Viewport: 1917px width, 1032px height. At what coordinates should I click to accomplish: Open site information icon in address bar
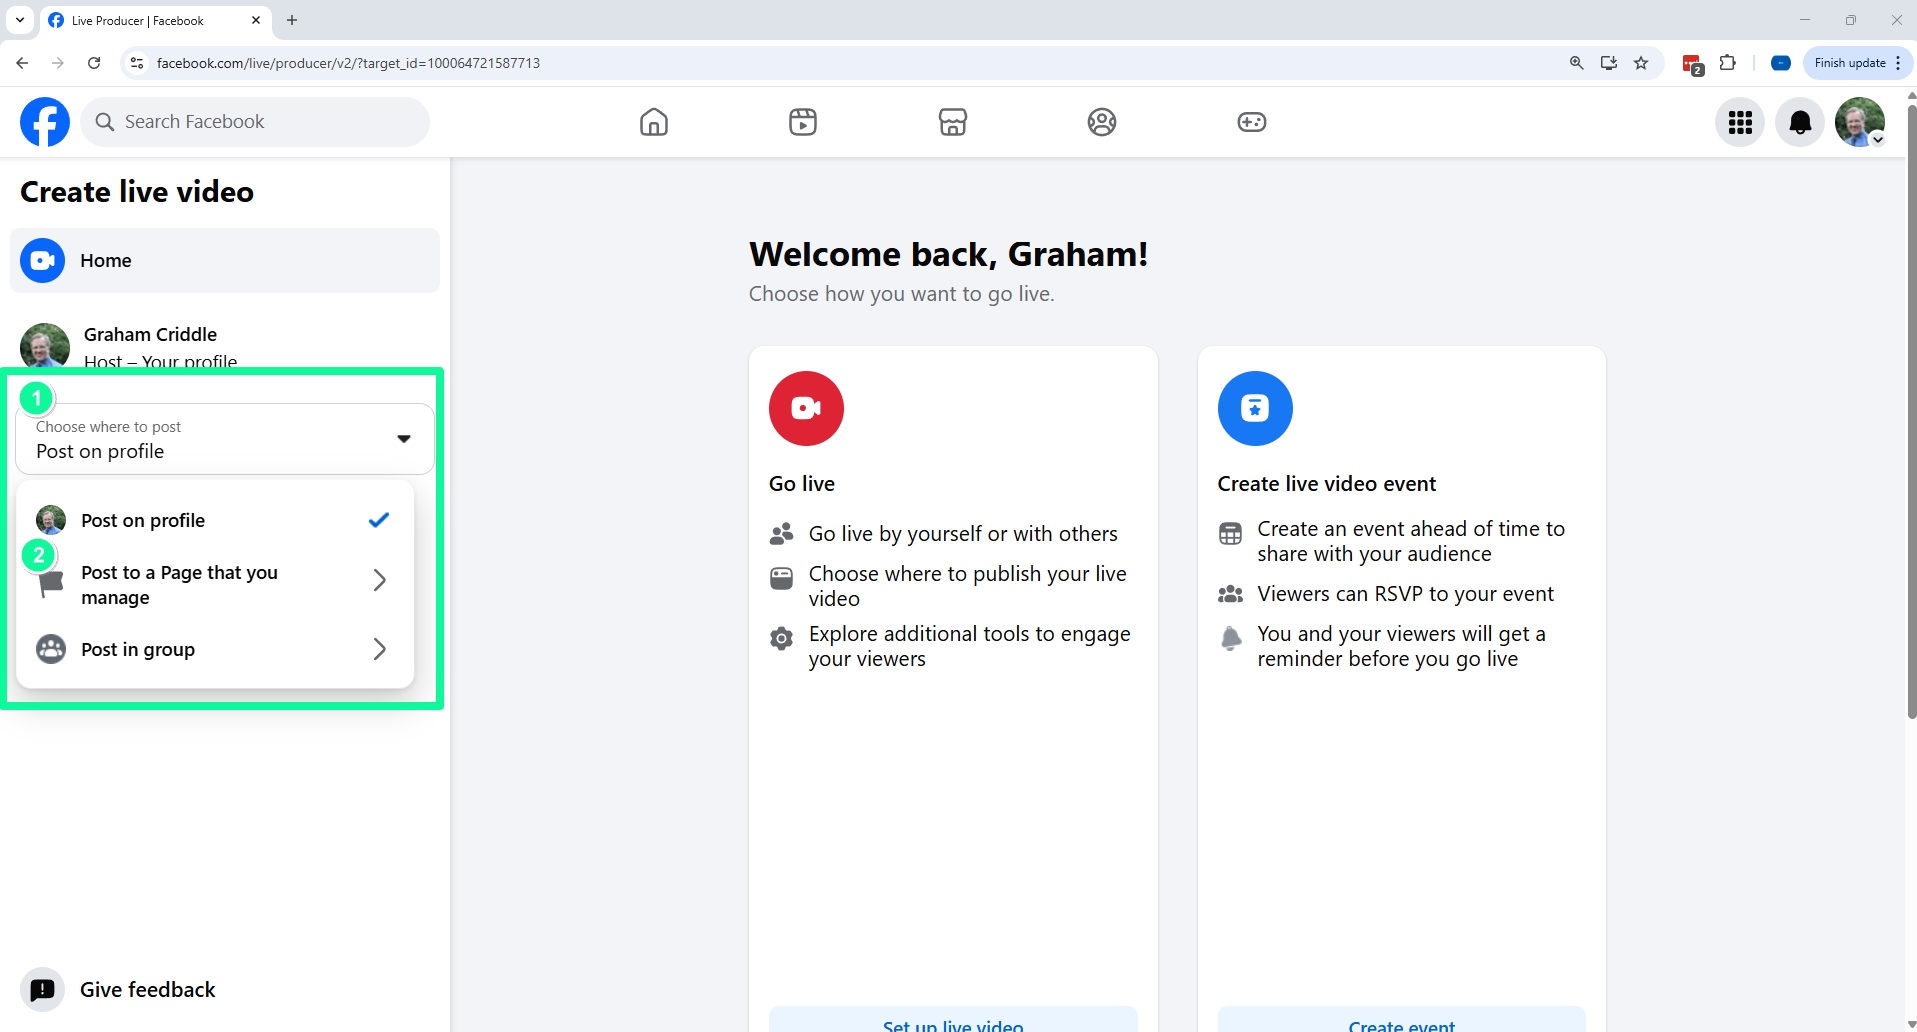click(x=137, y=63)
